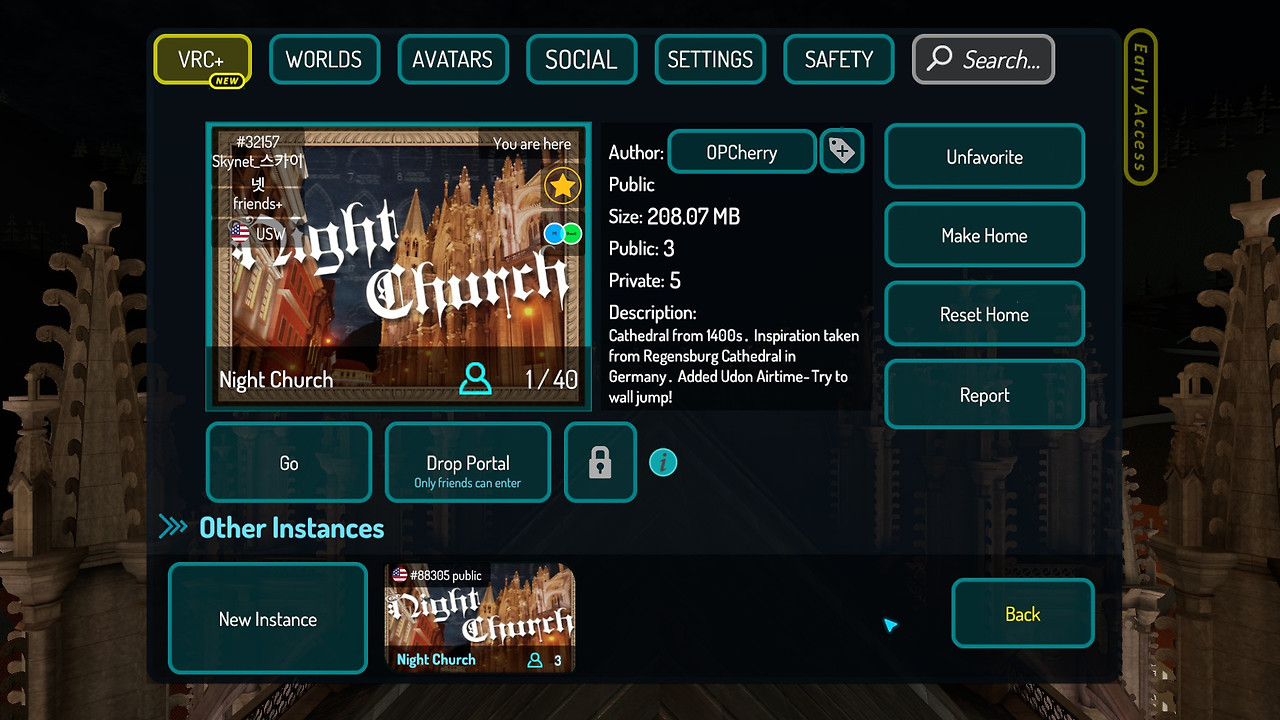1280x720 pixels.
Task: Toggle the portal privacy lock
Action: [600, 462]
